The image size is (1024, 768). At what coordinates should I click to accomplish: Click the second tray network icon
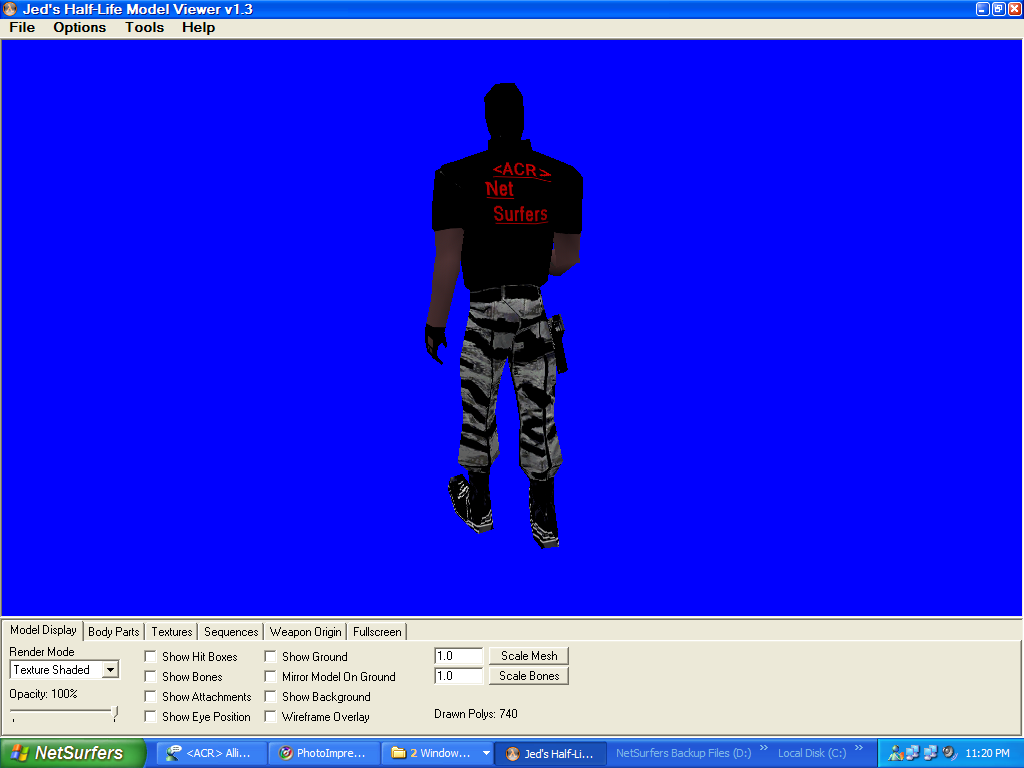tap(912, 753)
